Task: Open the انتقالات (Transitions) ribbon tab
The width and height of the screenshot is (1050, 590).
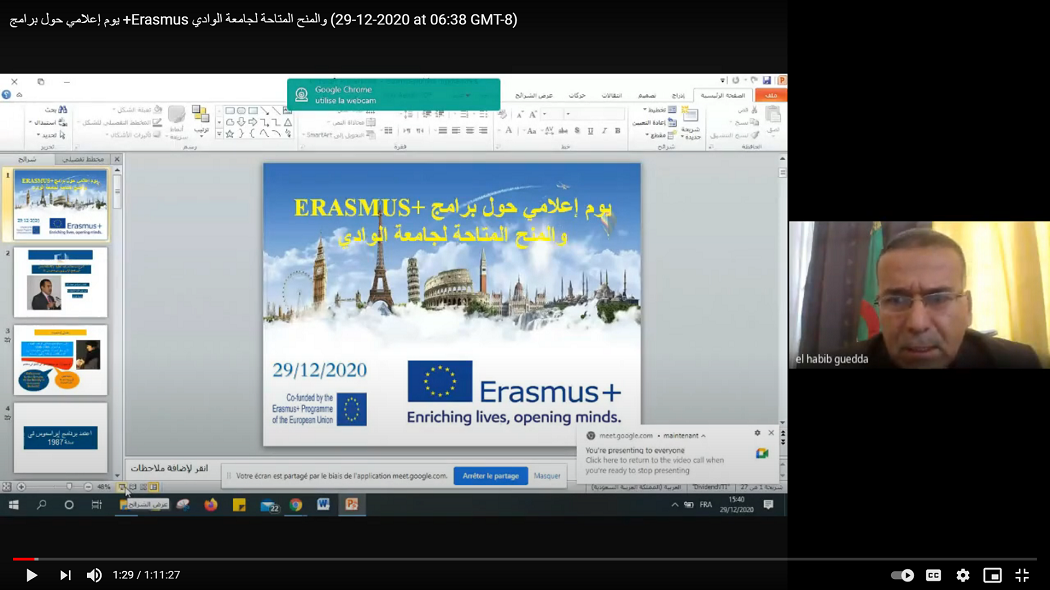Action: pyautogui.click(x=611, y=96)
